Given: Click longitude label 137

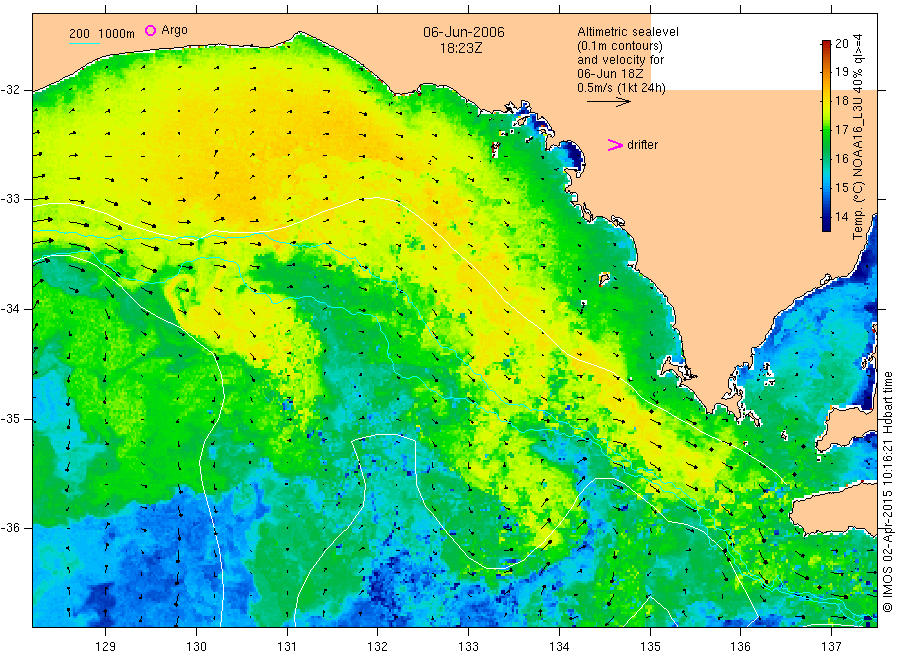Looking at the screenshot, I should point(831,647).
